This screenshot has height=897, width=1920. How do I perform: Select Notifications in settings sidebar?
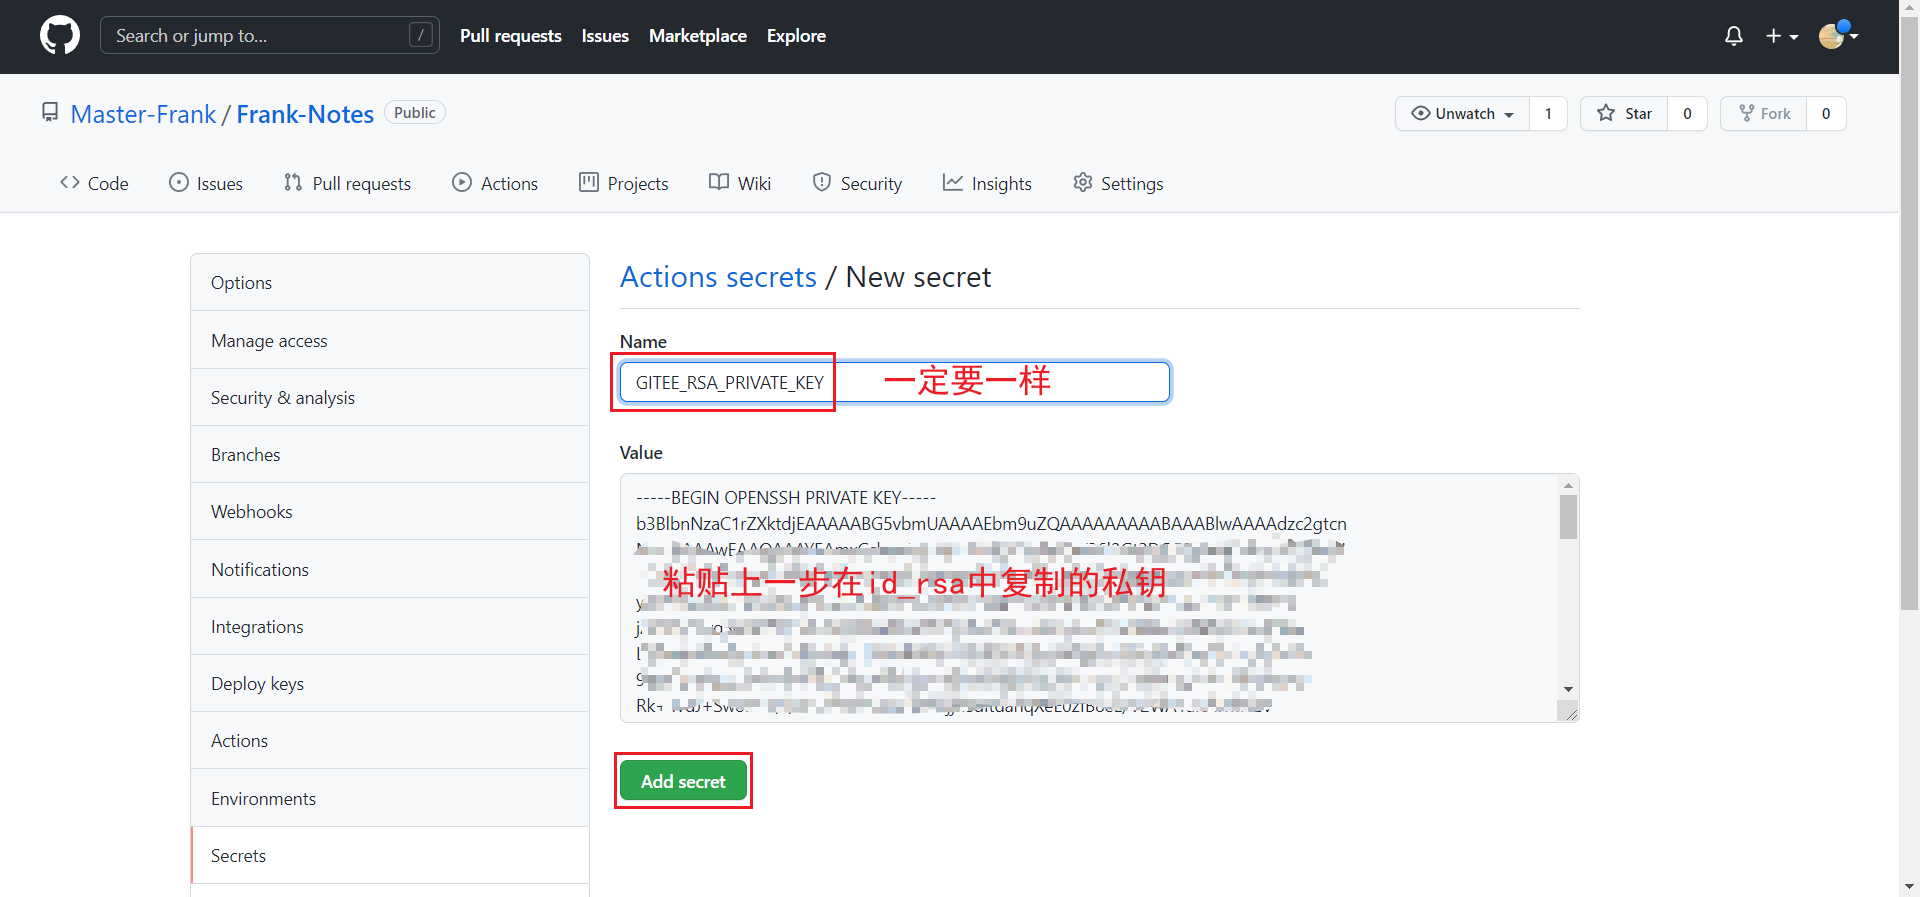coord(390,569)
